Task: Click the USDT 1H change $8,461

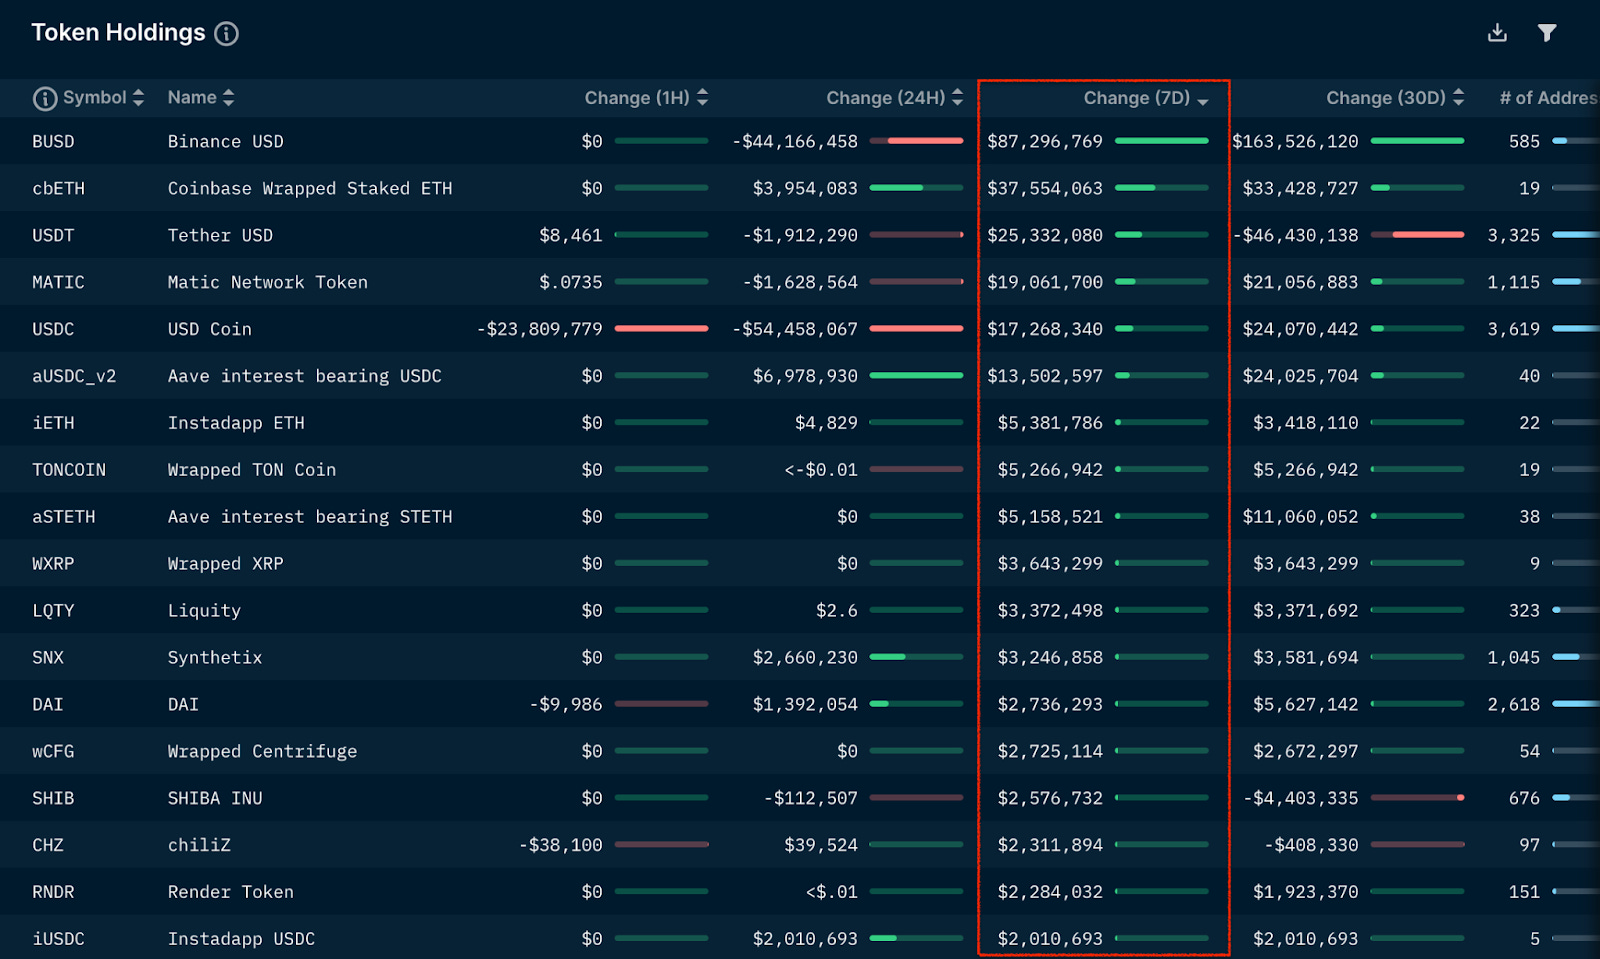Action: point(571,235)
